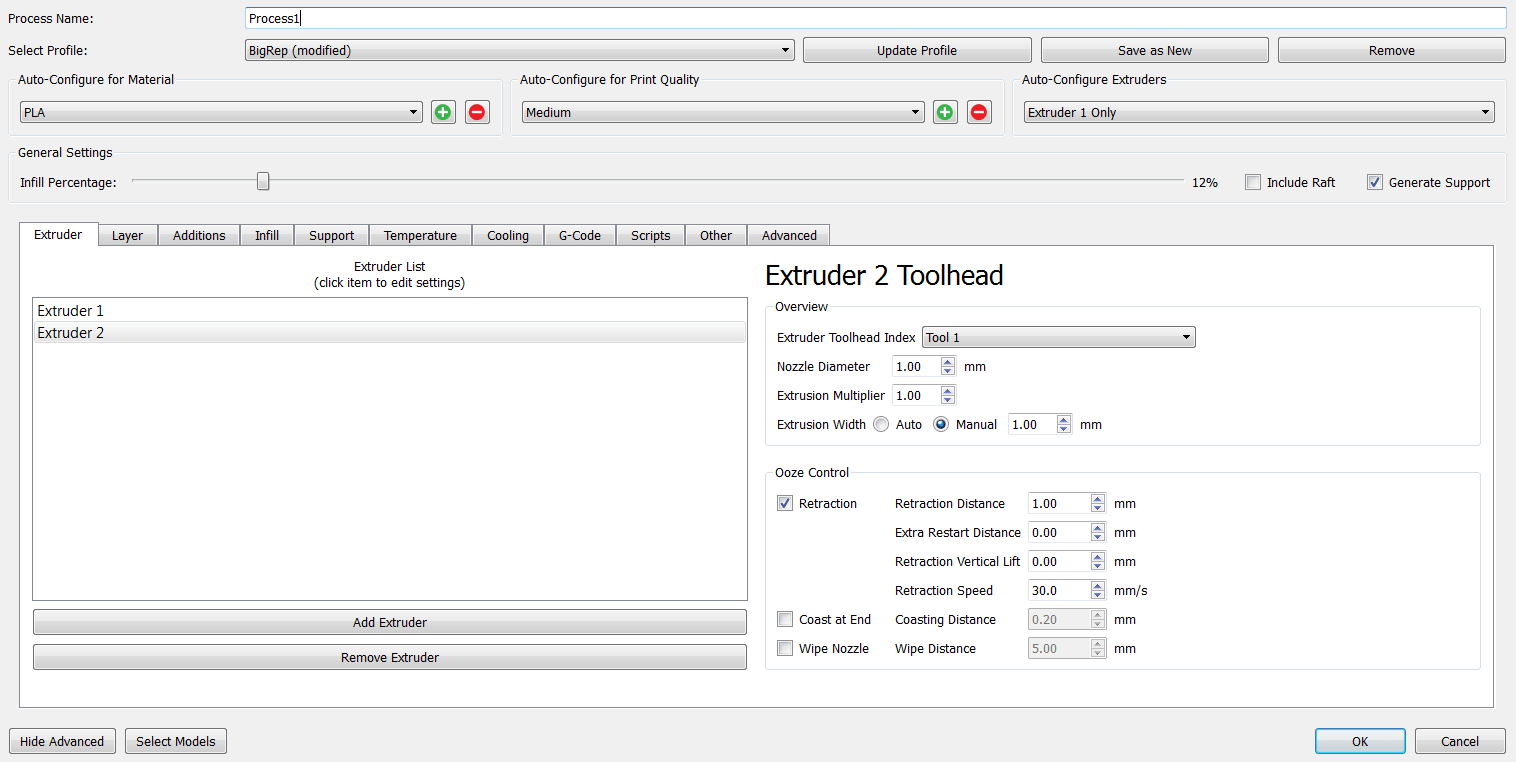The image size is (1516, 762).
Task: Select Auto extrusion width radio button
Action: pyautogui.click(x=881, y=424)
